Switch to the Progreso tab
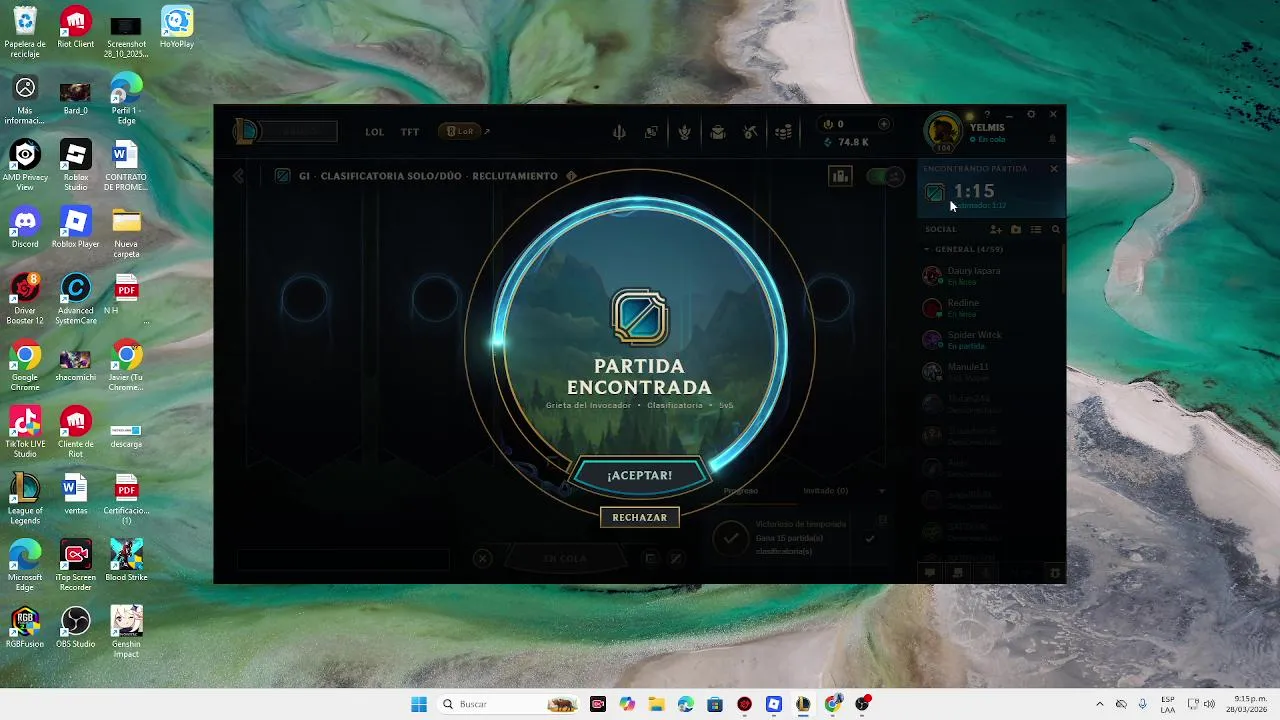Image resolution: width=1280 pixels, height=720 pixels. 741,491
